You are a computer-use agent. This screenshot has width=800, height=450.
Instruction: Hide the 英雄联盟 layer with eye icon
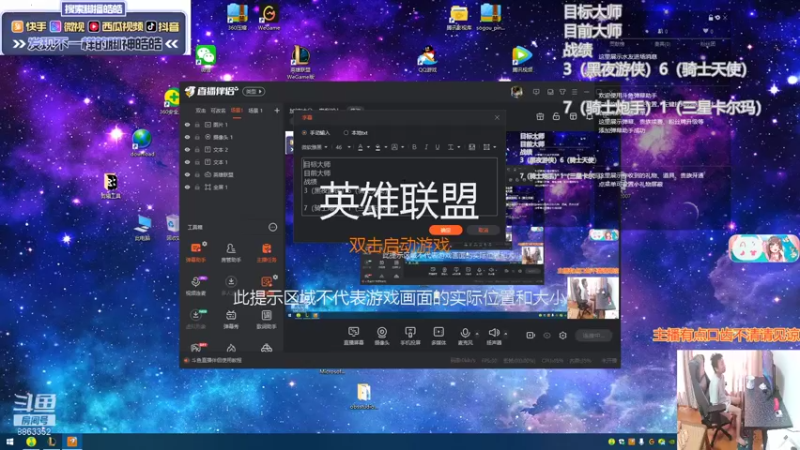187,174
